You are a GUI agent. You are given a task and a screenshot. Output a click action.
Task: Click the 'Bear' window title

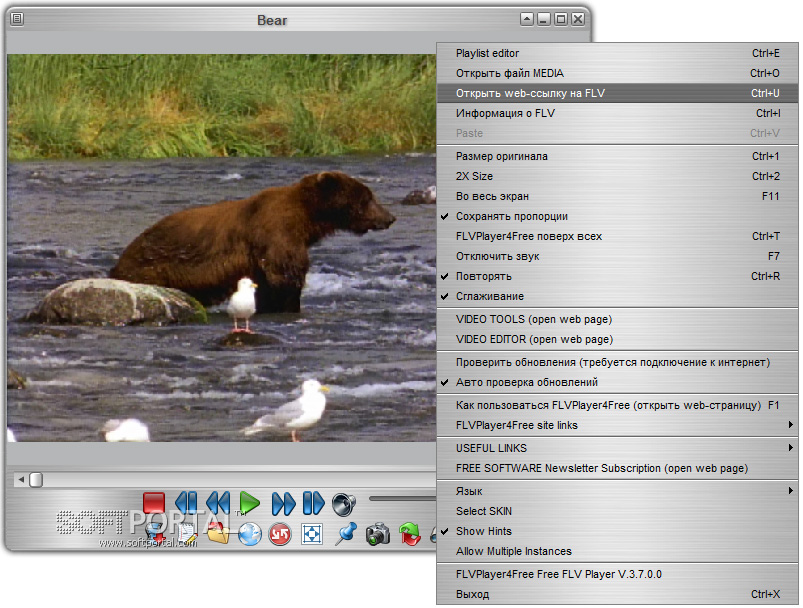point(272,20)
